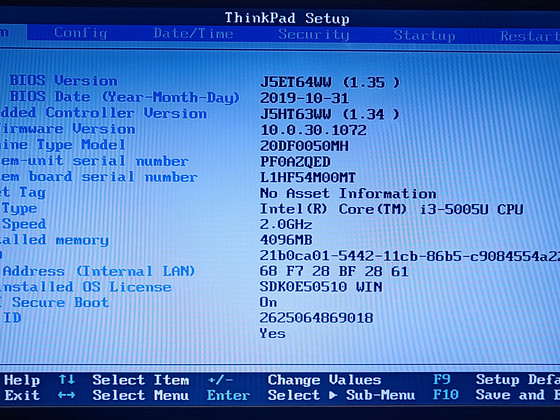The image size is (560, 420).
Task: Go to the Startup tab
Action: 425,35
